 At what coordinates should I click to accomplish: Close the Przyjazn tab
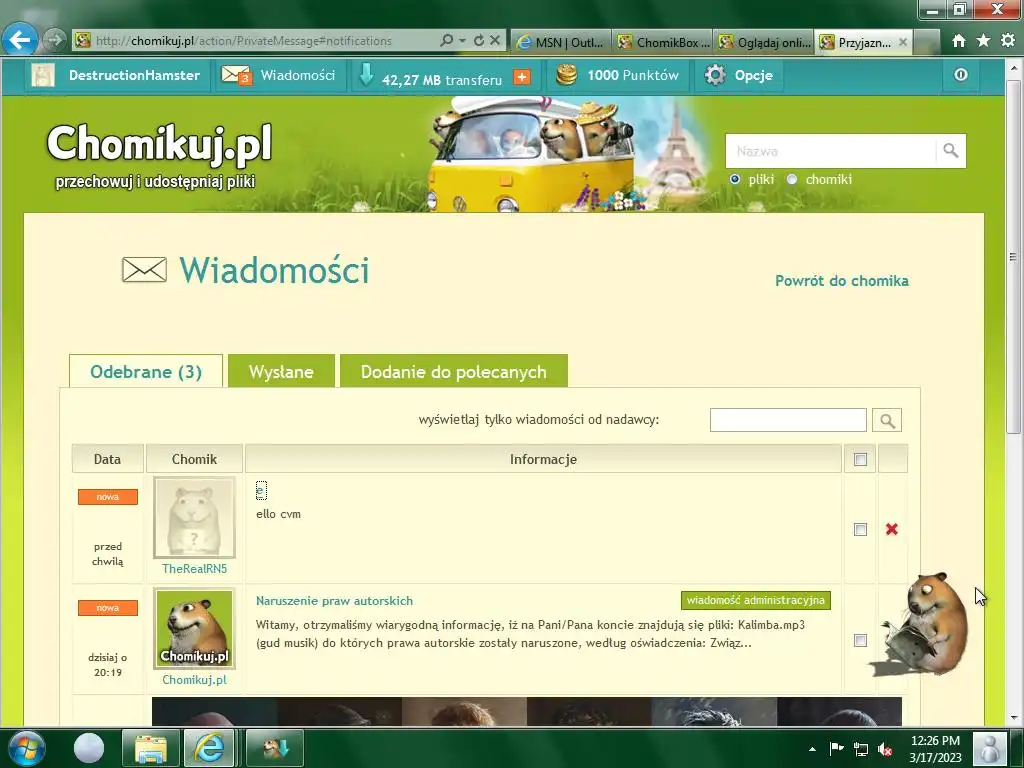[x=903, y=42]
